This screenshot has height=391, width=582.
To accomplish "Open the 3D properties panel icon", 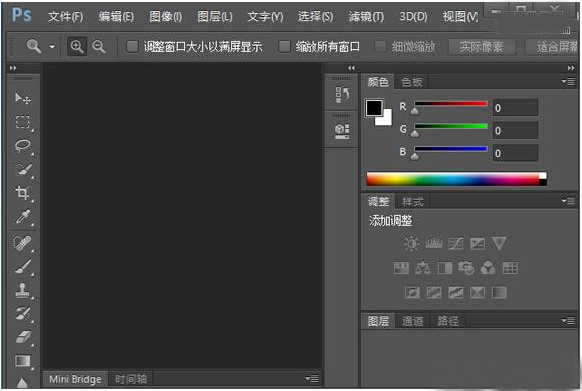I will click(342, 131).
